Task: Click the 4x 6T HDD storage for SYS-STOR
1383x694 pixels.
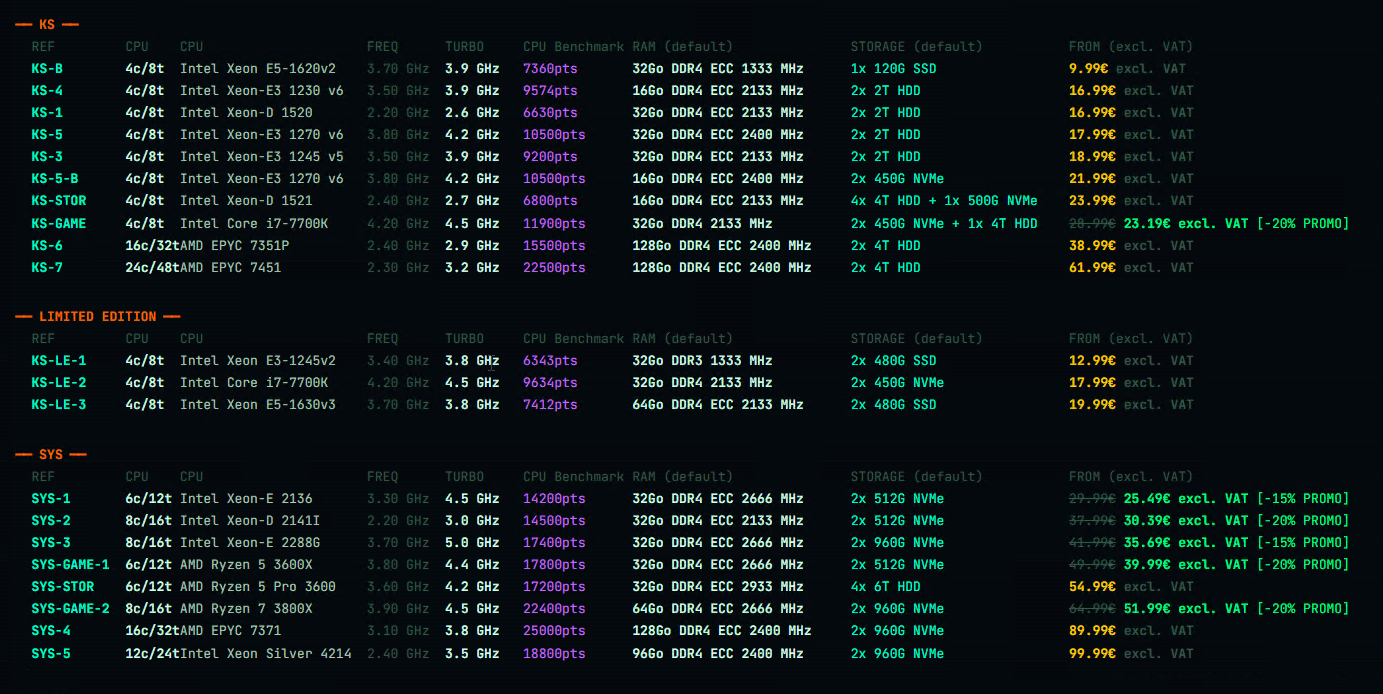Action: (x=886, y=587)
